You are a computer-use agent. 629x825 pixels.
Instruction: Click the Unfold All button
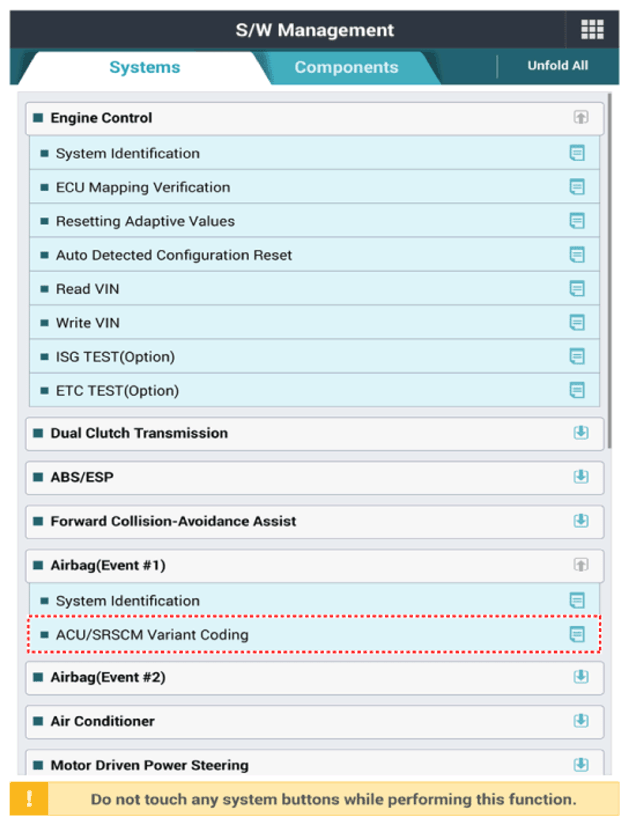[557, 66]
